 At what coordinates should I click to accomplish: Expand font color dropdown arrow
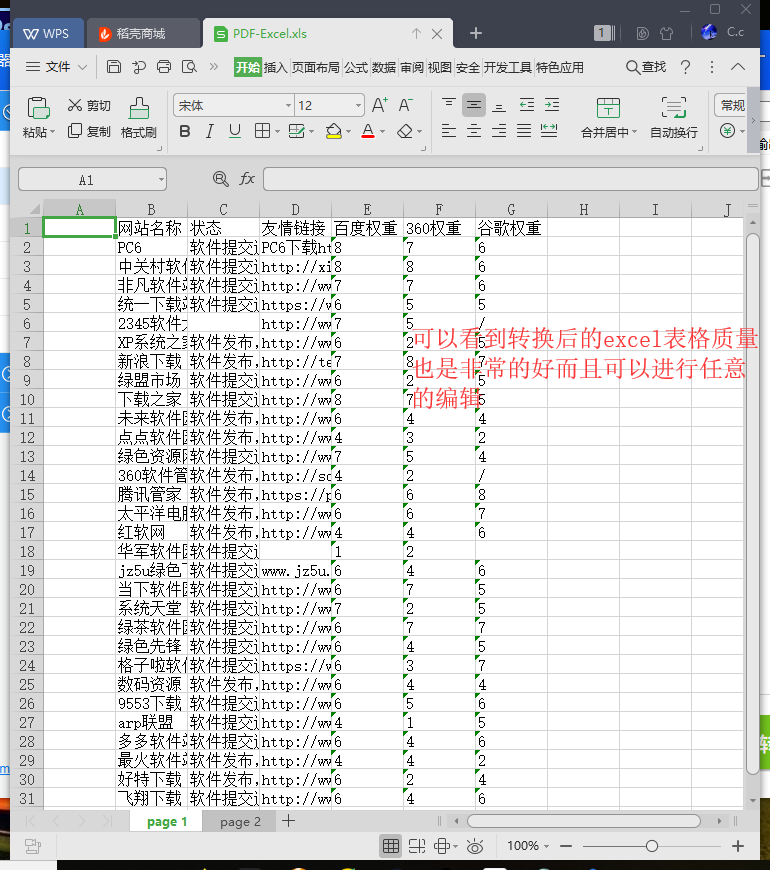coord(382,132)
